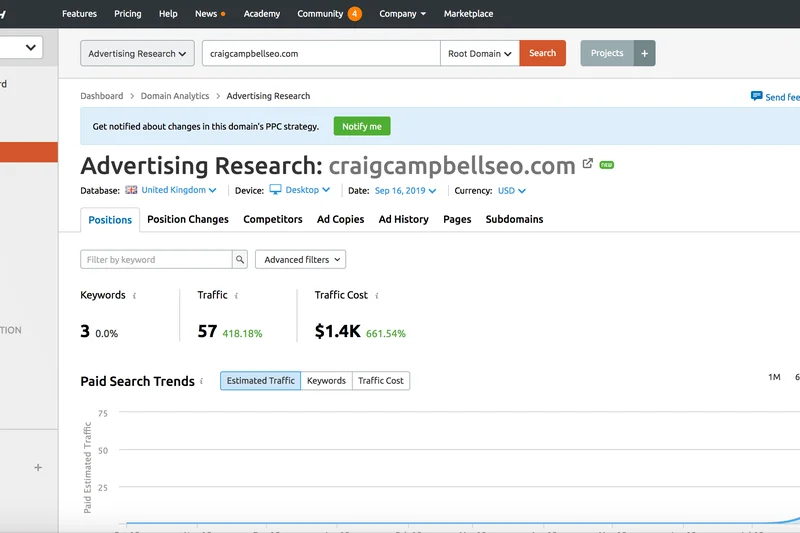Screen dimensions: 800x533
Task: Open News in top navigation
Action: pos(206,14)
